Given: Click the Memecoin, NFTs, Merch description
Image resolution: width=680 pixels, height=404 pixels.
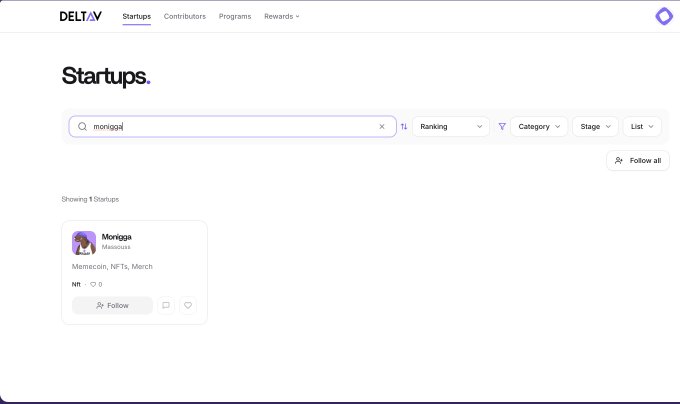Looking at the screenshot, I should point(112,267).
